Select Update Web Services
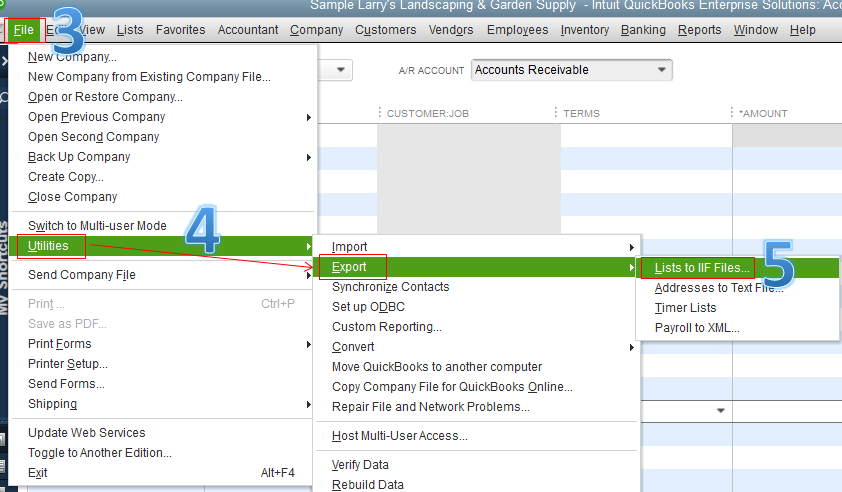Screen dimensions: 842x492 click(86, 433)
